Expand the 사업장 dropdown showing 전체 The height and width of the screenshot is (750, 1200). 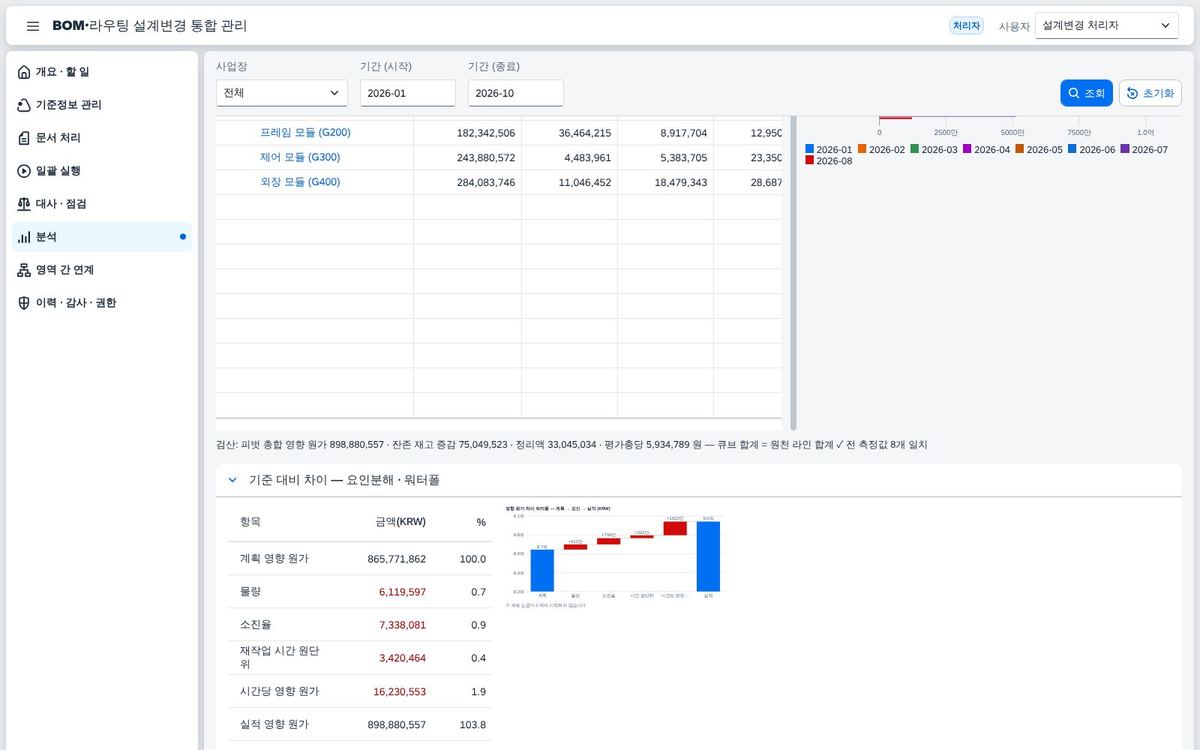click(x=282, y=93)
